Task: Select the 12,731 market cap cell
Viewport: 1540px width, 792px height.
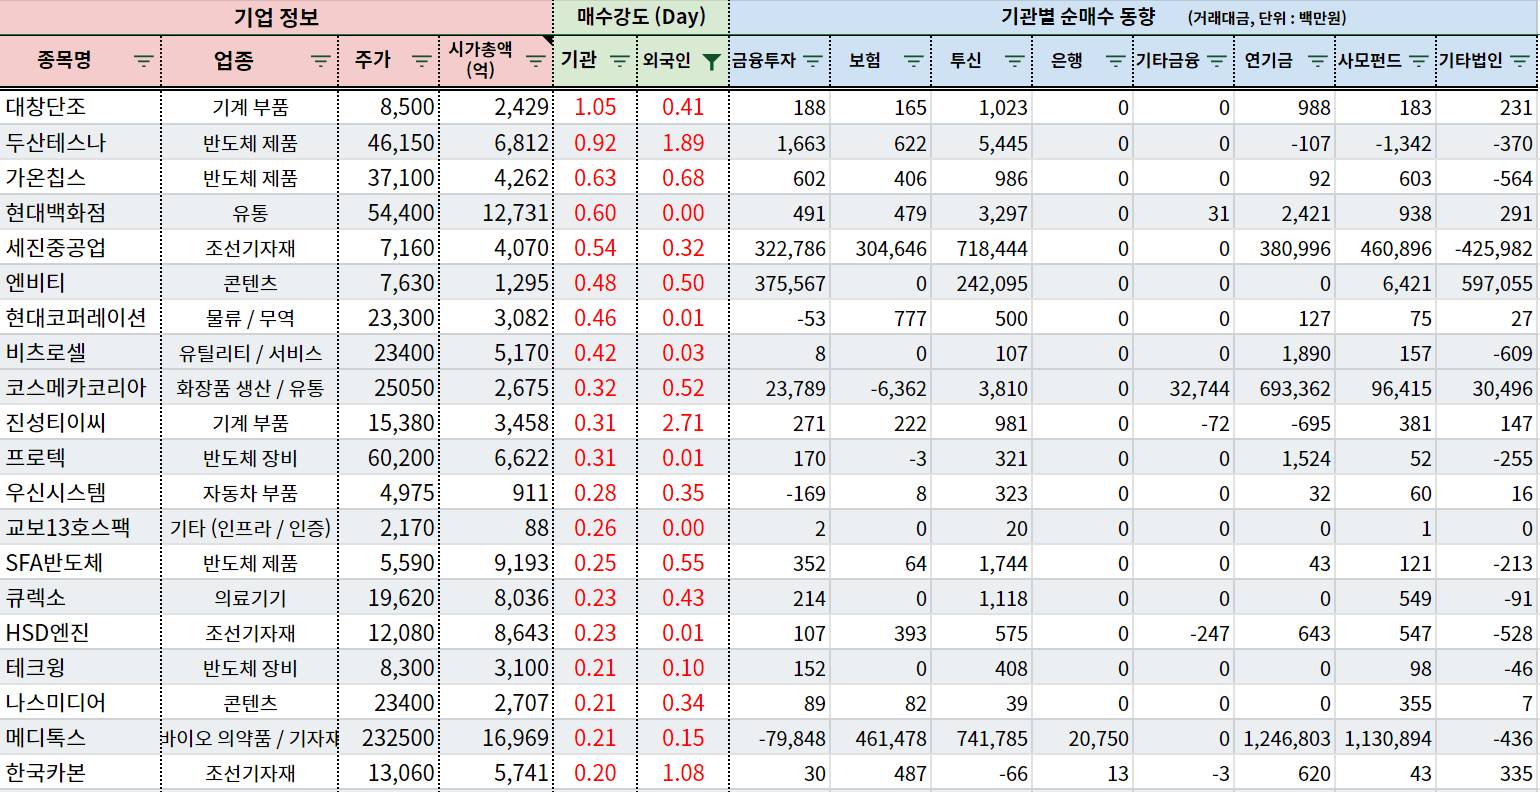Action: click(x=496, y=212)
